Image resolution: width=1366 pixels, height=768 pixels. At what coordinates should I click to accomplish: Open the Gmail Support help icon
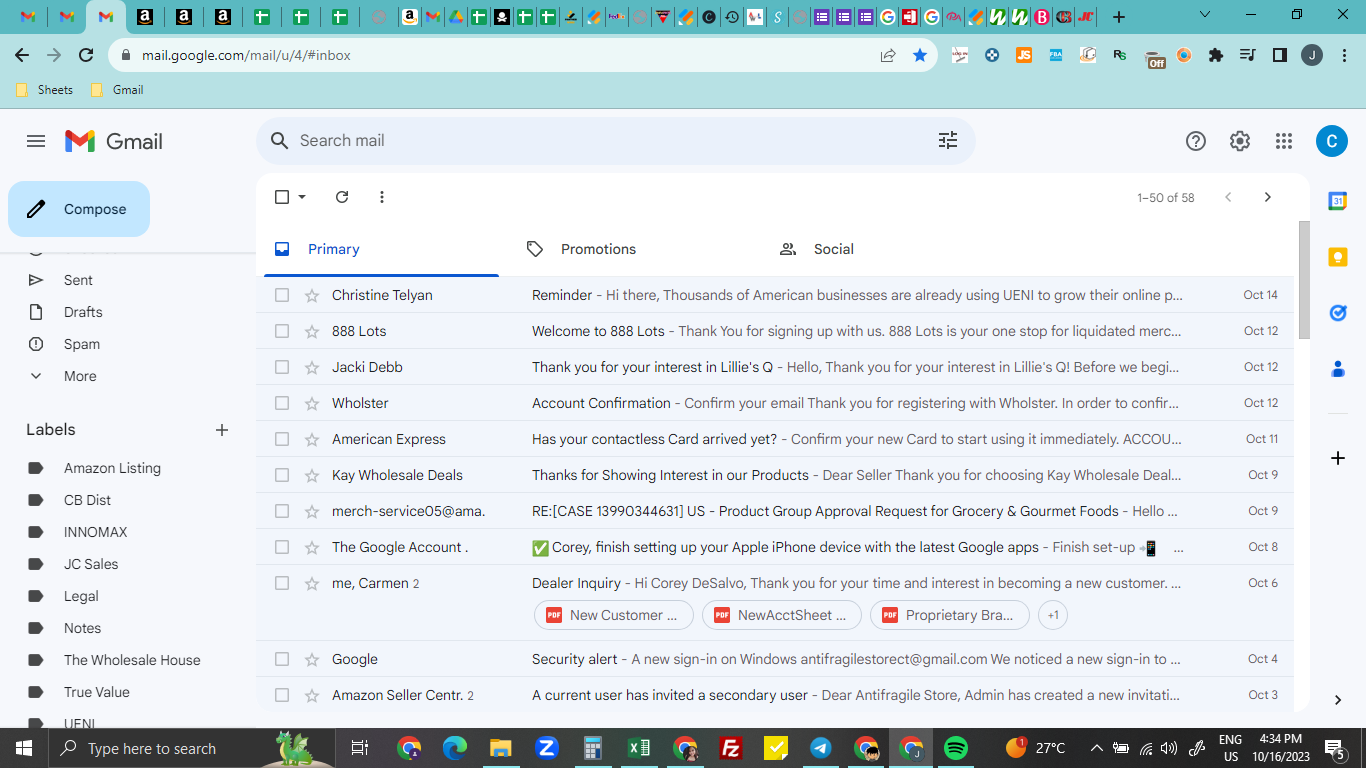point(1196,141)
